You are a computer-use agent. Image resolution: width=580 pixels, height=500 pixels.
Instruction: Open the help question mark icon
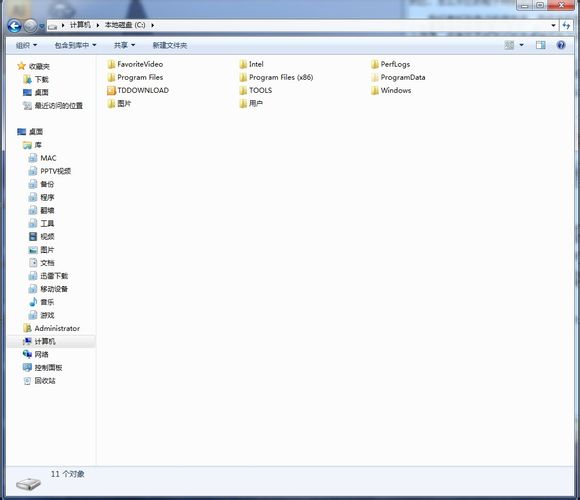point(561,45)
